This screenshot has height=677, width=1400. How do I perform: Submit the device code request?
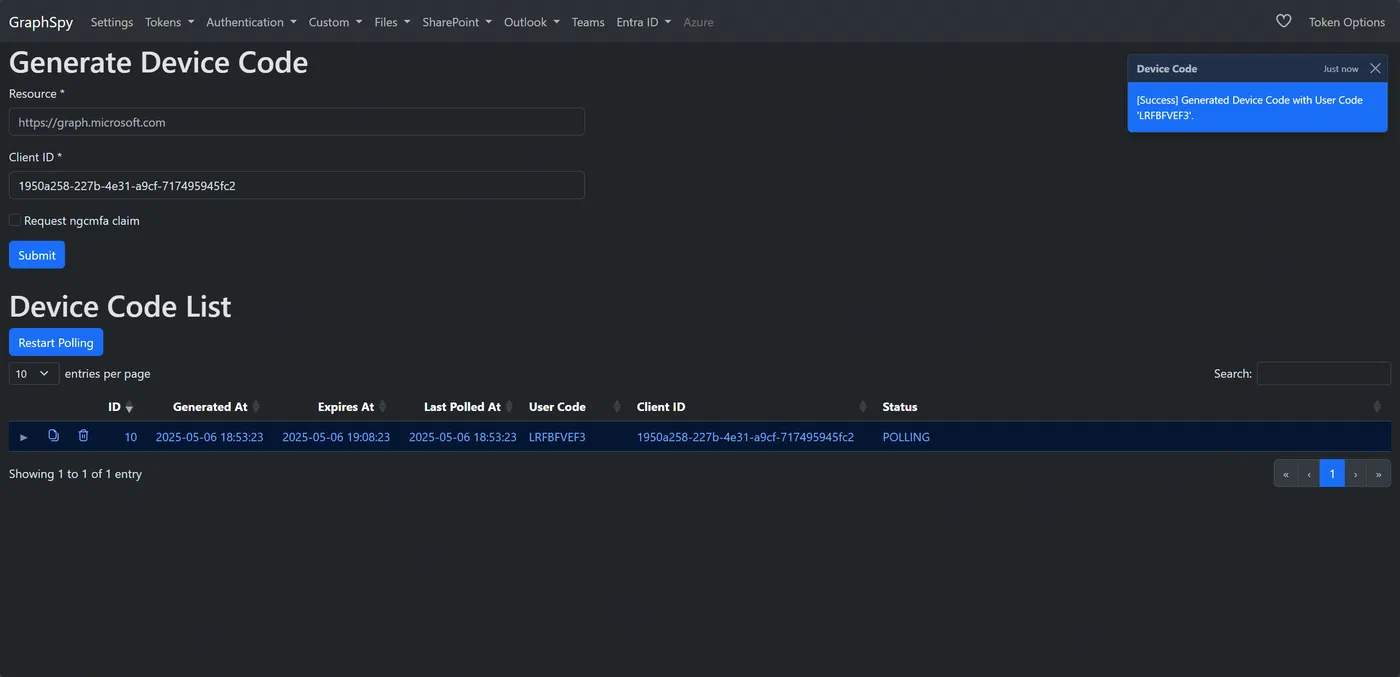[37, 255]
